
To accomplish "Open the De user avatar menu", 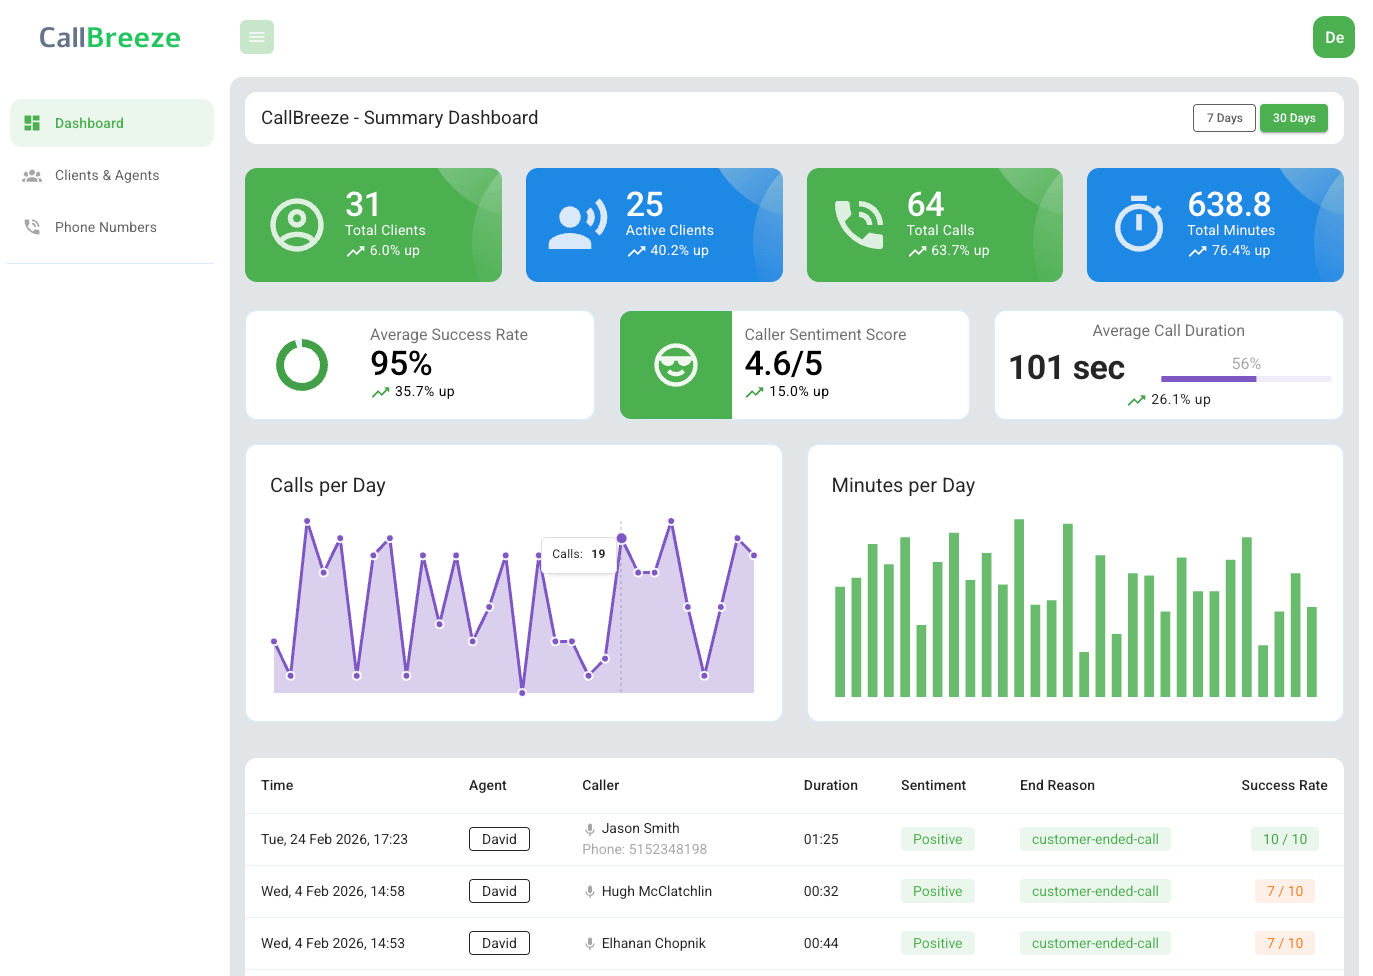I will click(1334, 37).
